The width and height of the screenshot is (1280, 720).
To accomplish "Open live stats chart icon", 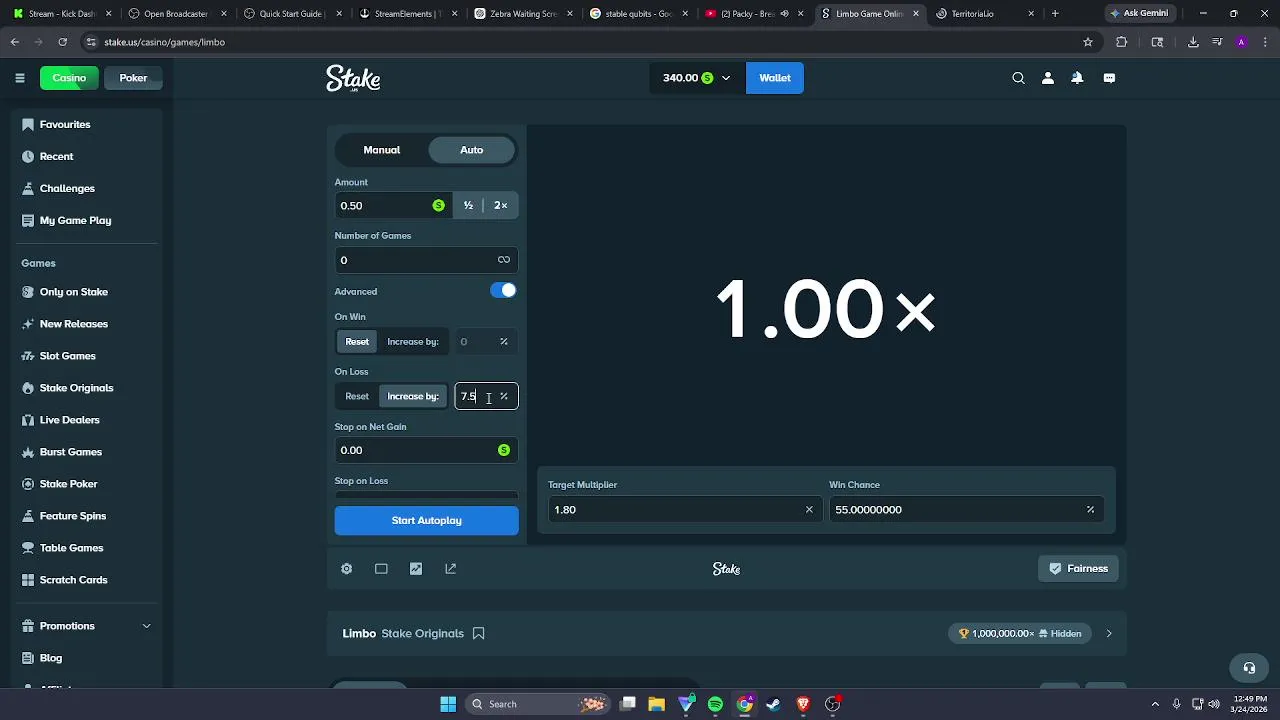I will click(416, 568).
